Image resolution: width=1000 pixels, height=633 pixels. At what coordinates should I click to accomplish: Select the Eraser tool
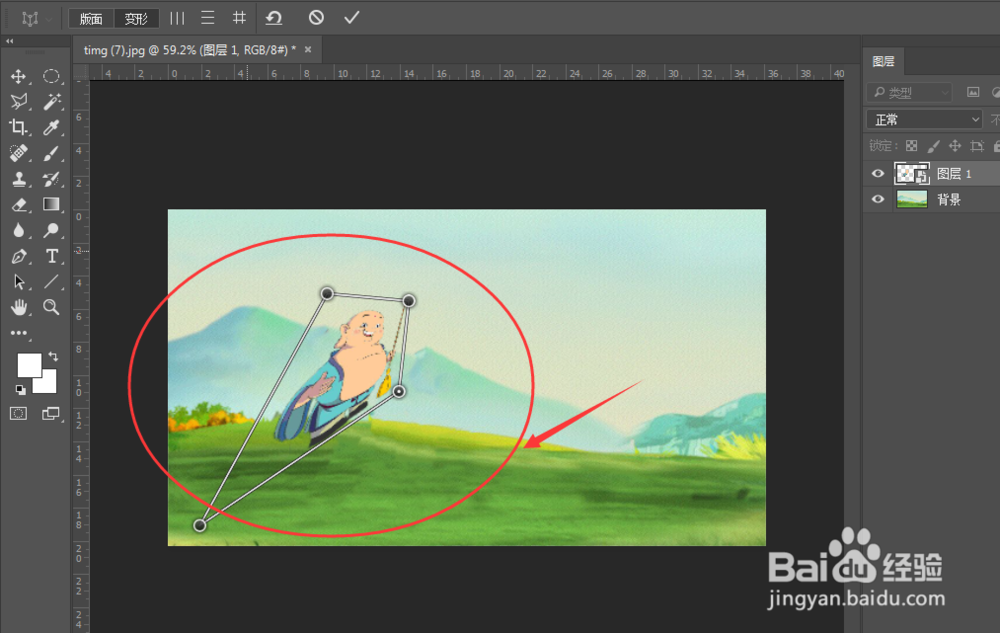point(18,205)
